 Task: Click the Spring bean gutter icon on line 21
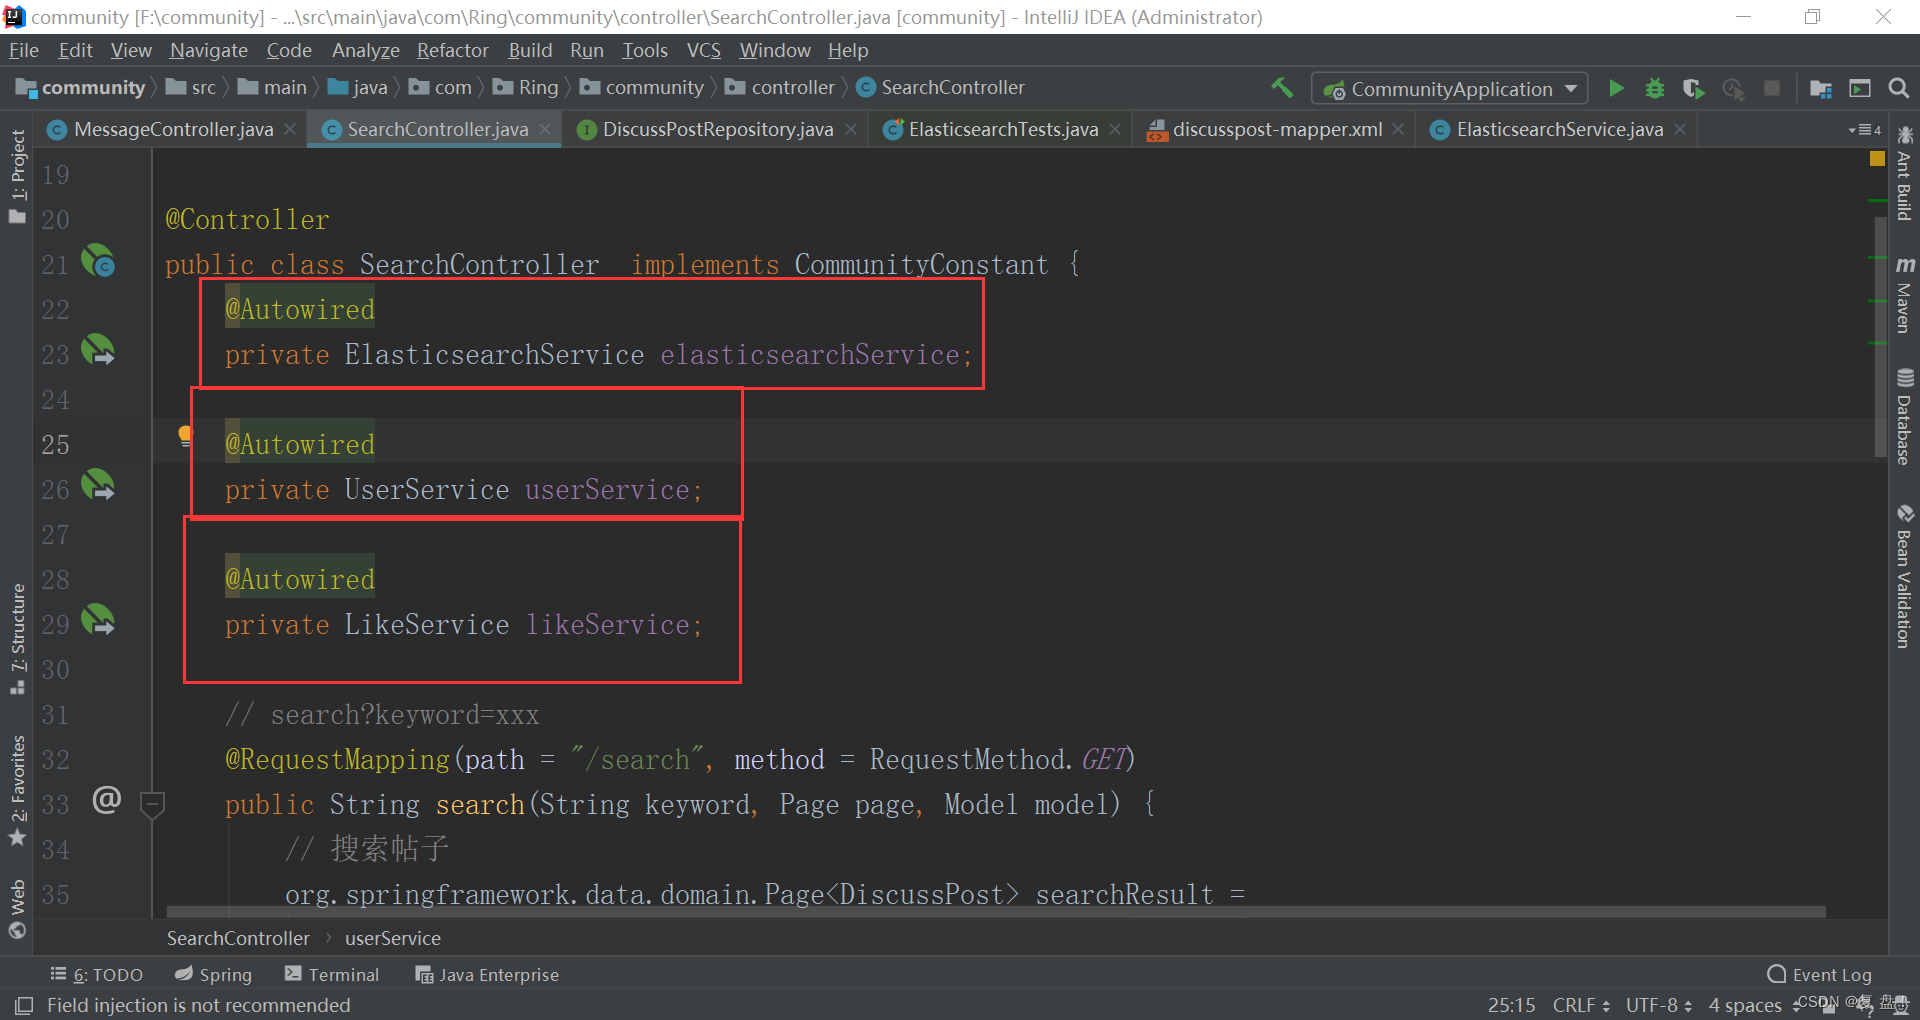click(98, 261)
